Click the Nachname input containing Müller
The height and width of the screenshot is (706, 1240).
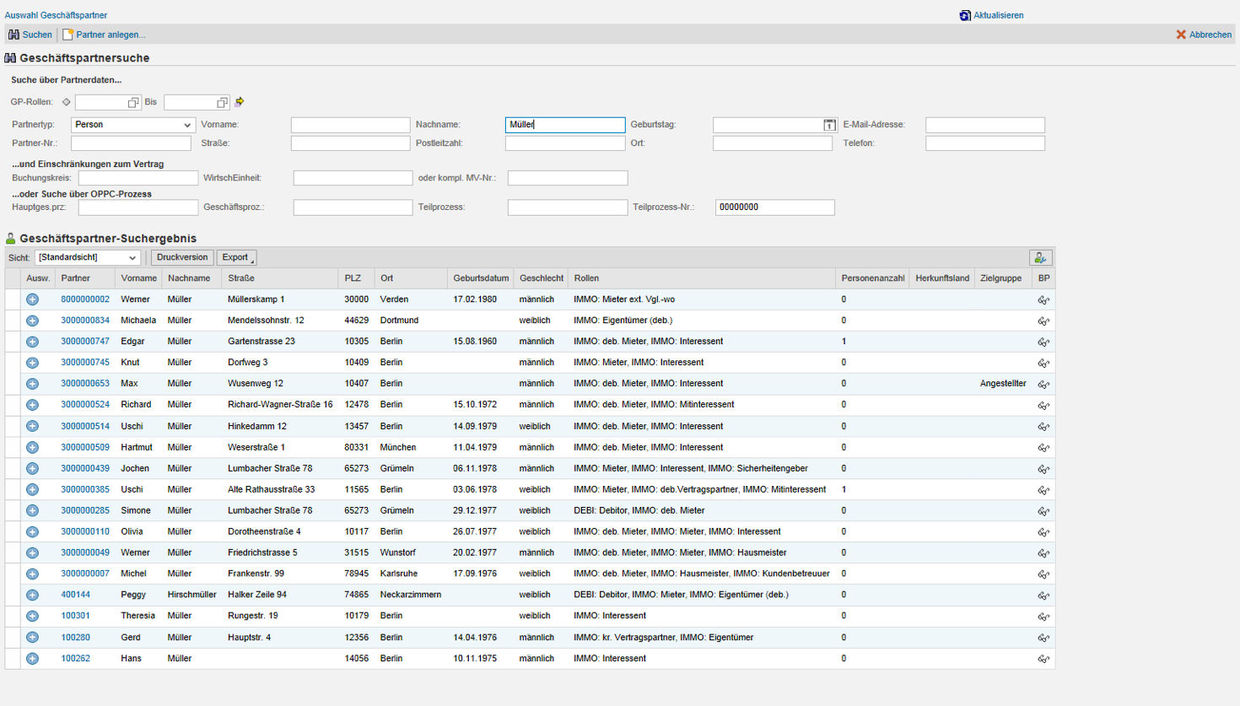click(x=565, y=124)
